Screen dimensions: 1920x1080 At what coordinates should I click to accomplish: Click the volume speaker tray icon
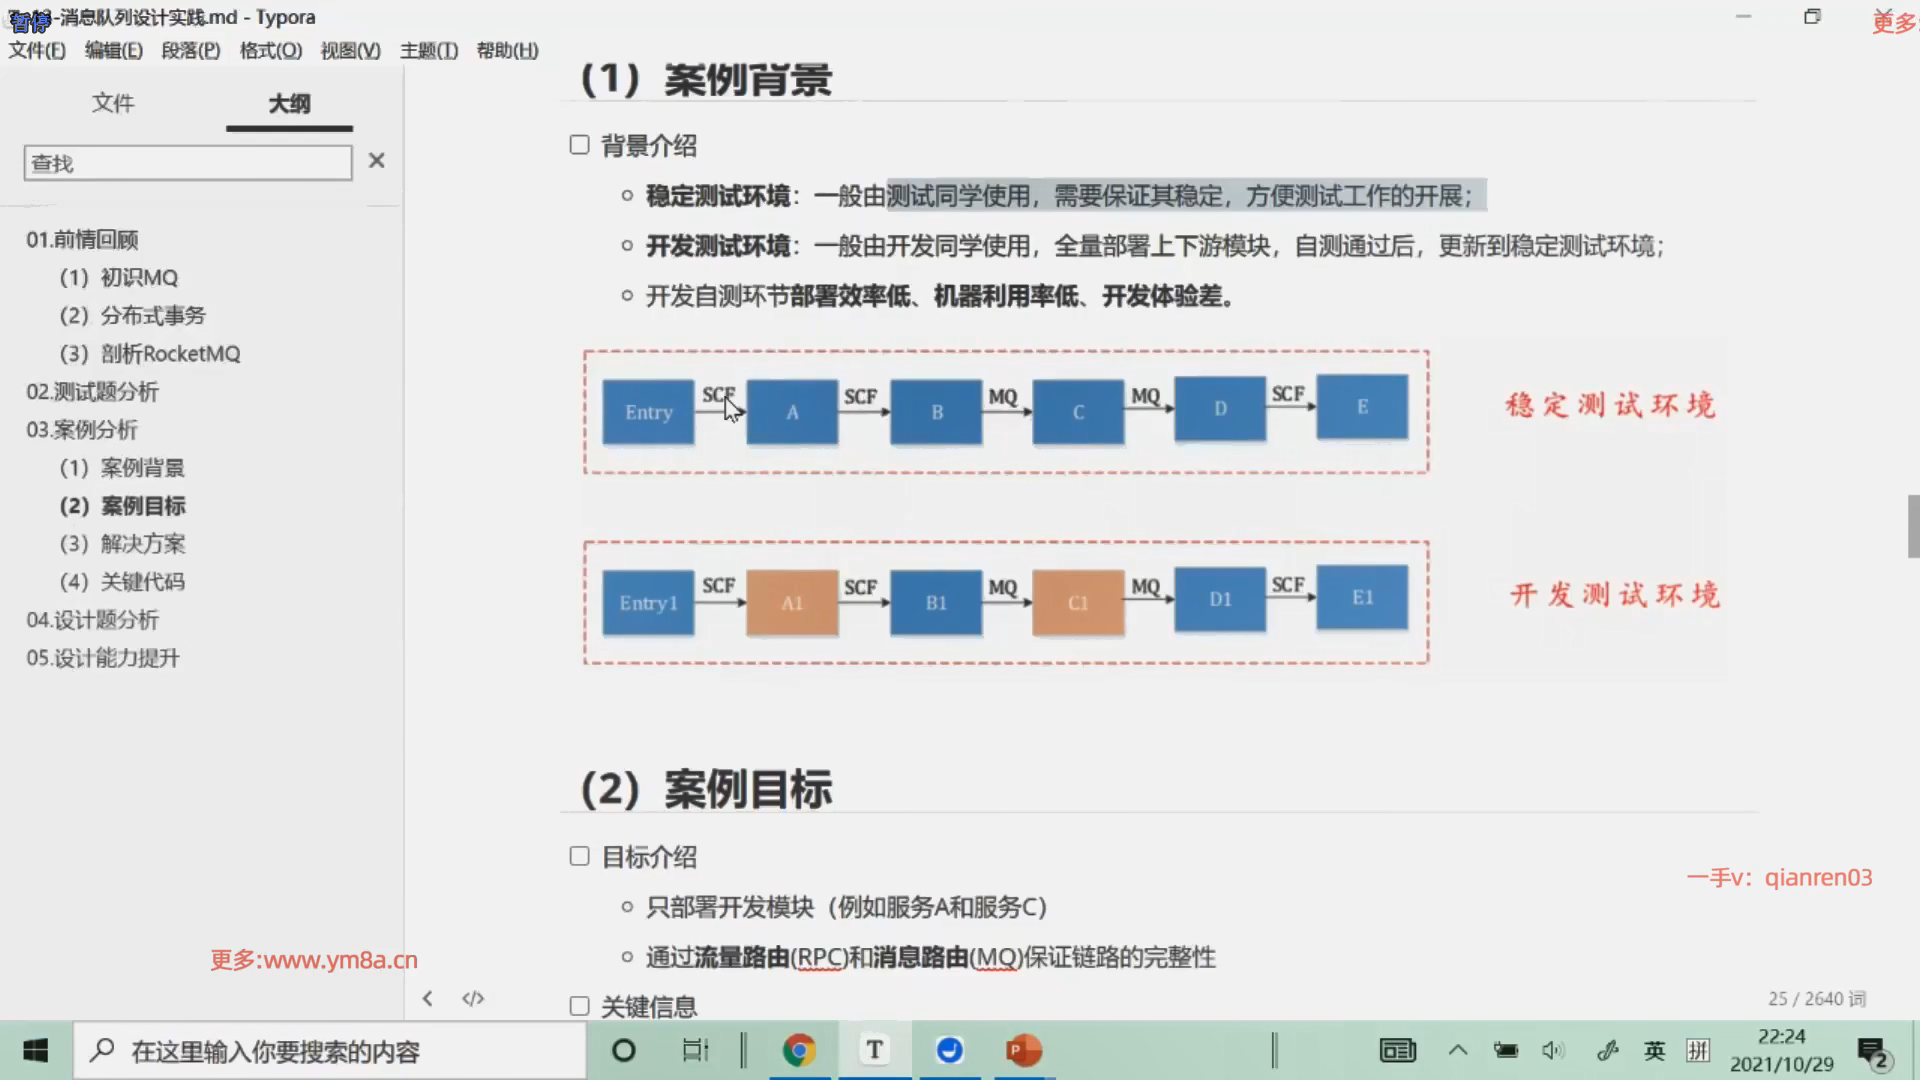[1552, 1050]
